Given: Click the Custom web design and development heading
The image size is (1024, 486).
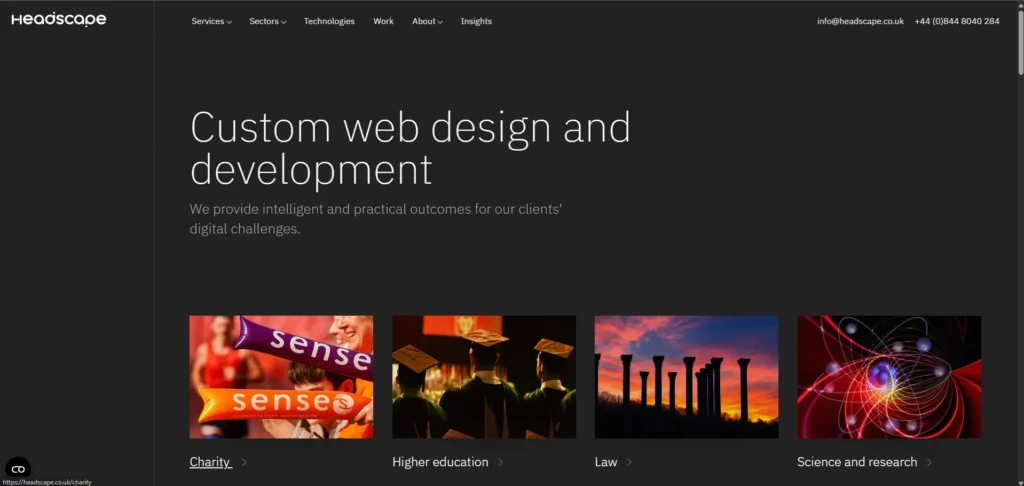Looking at the screenshot, I should pos(410,148).
